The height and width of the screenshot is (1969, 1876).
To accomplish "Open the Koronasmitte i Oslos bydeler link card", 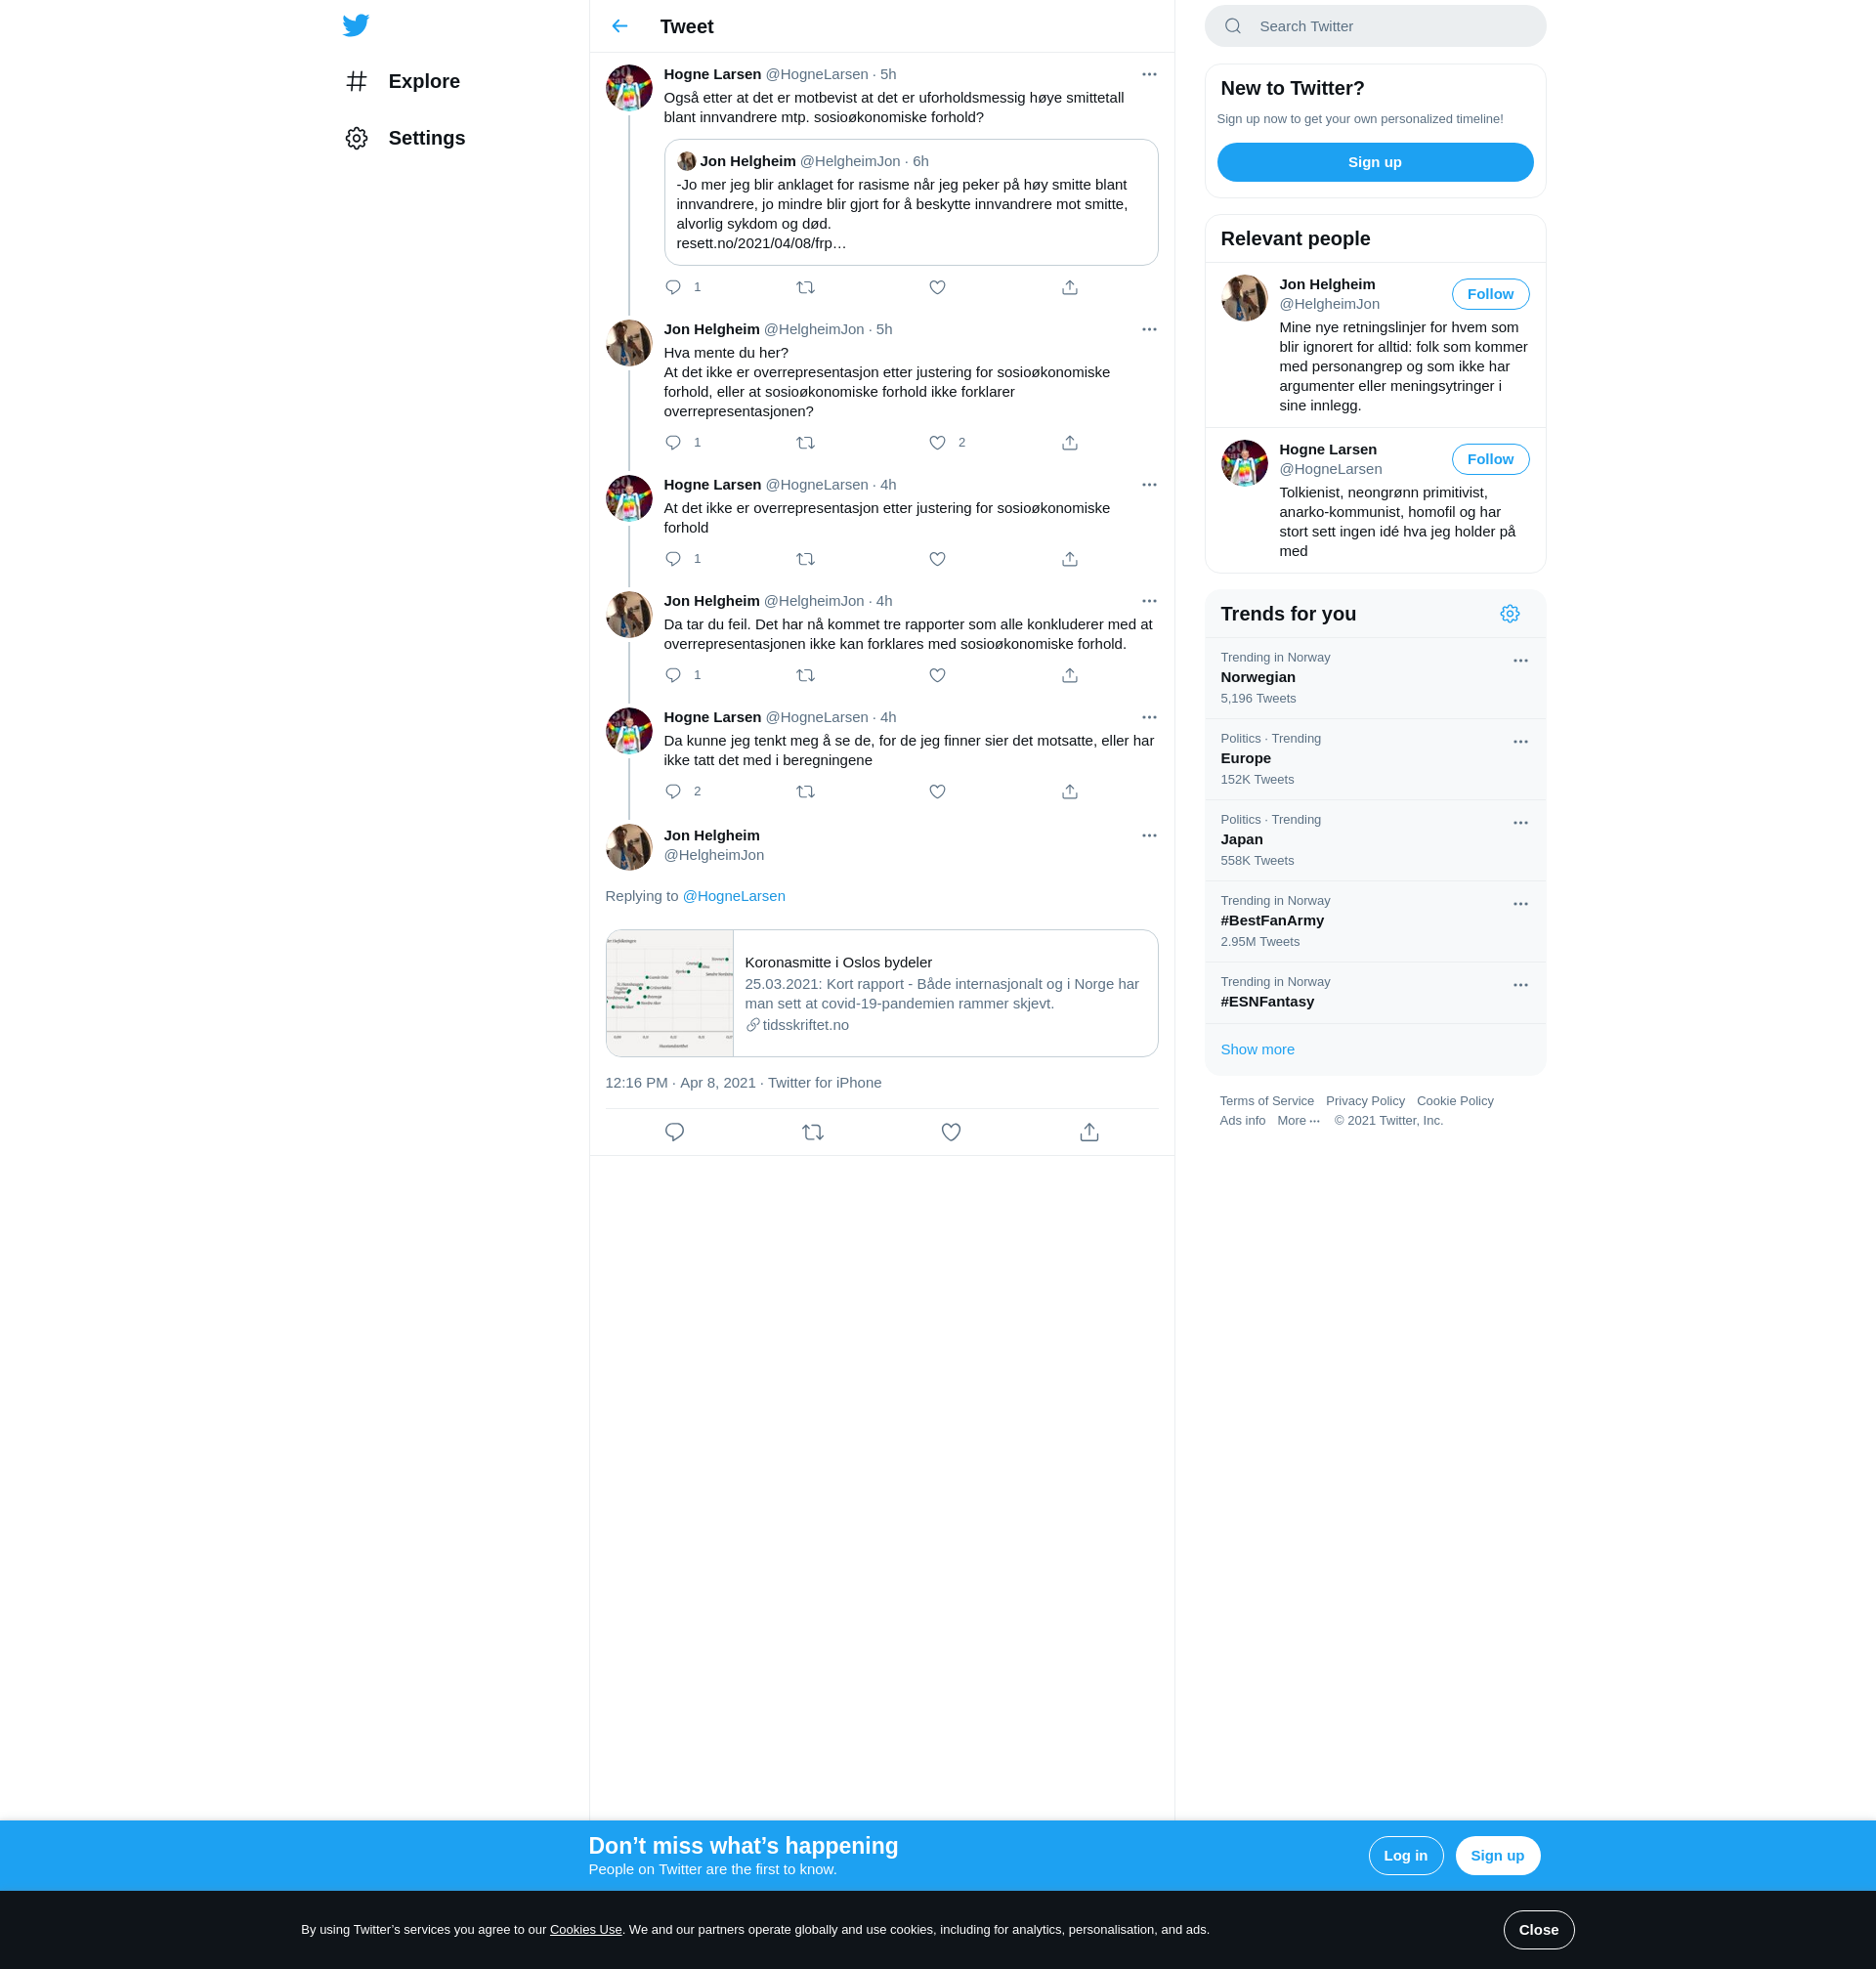I will pos(882,993).
